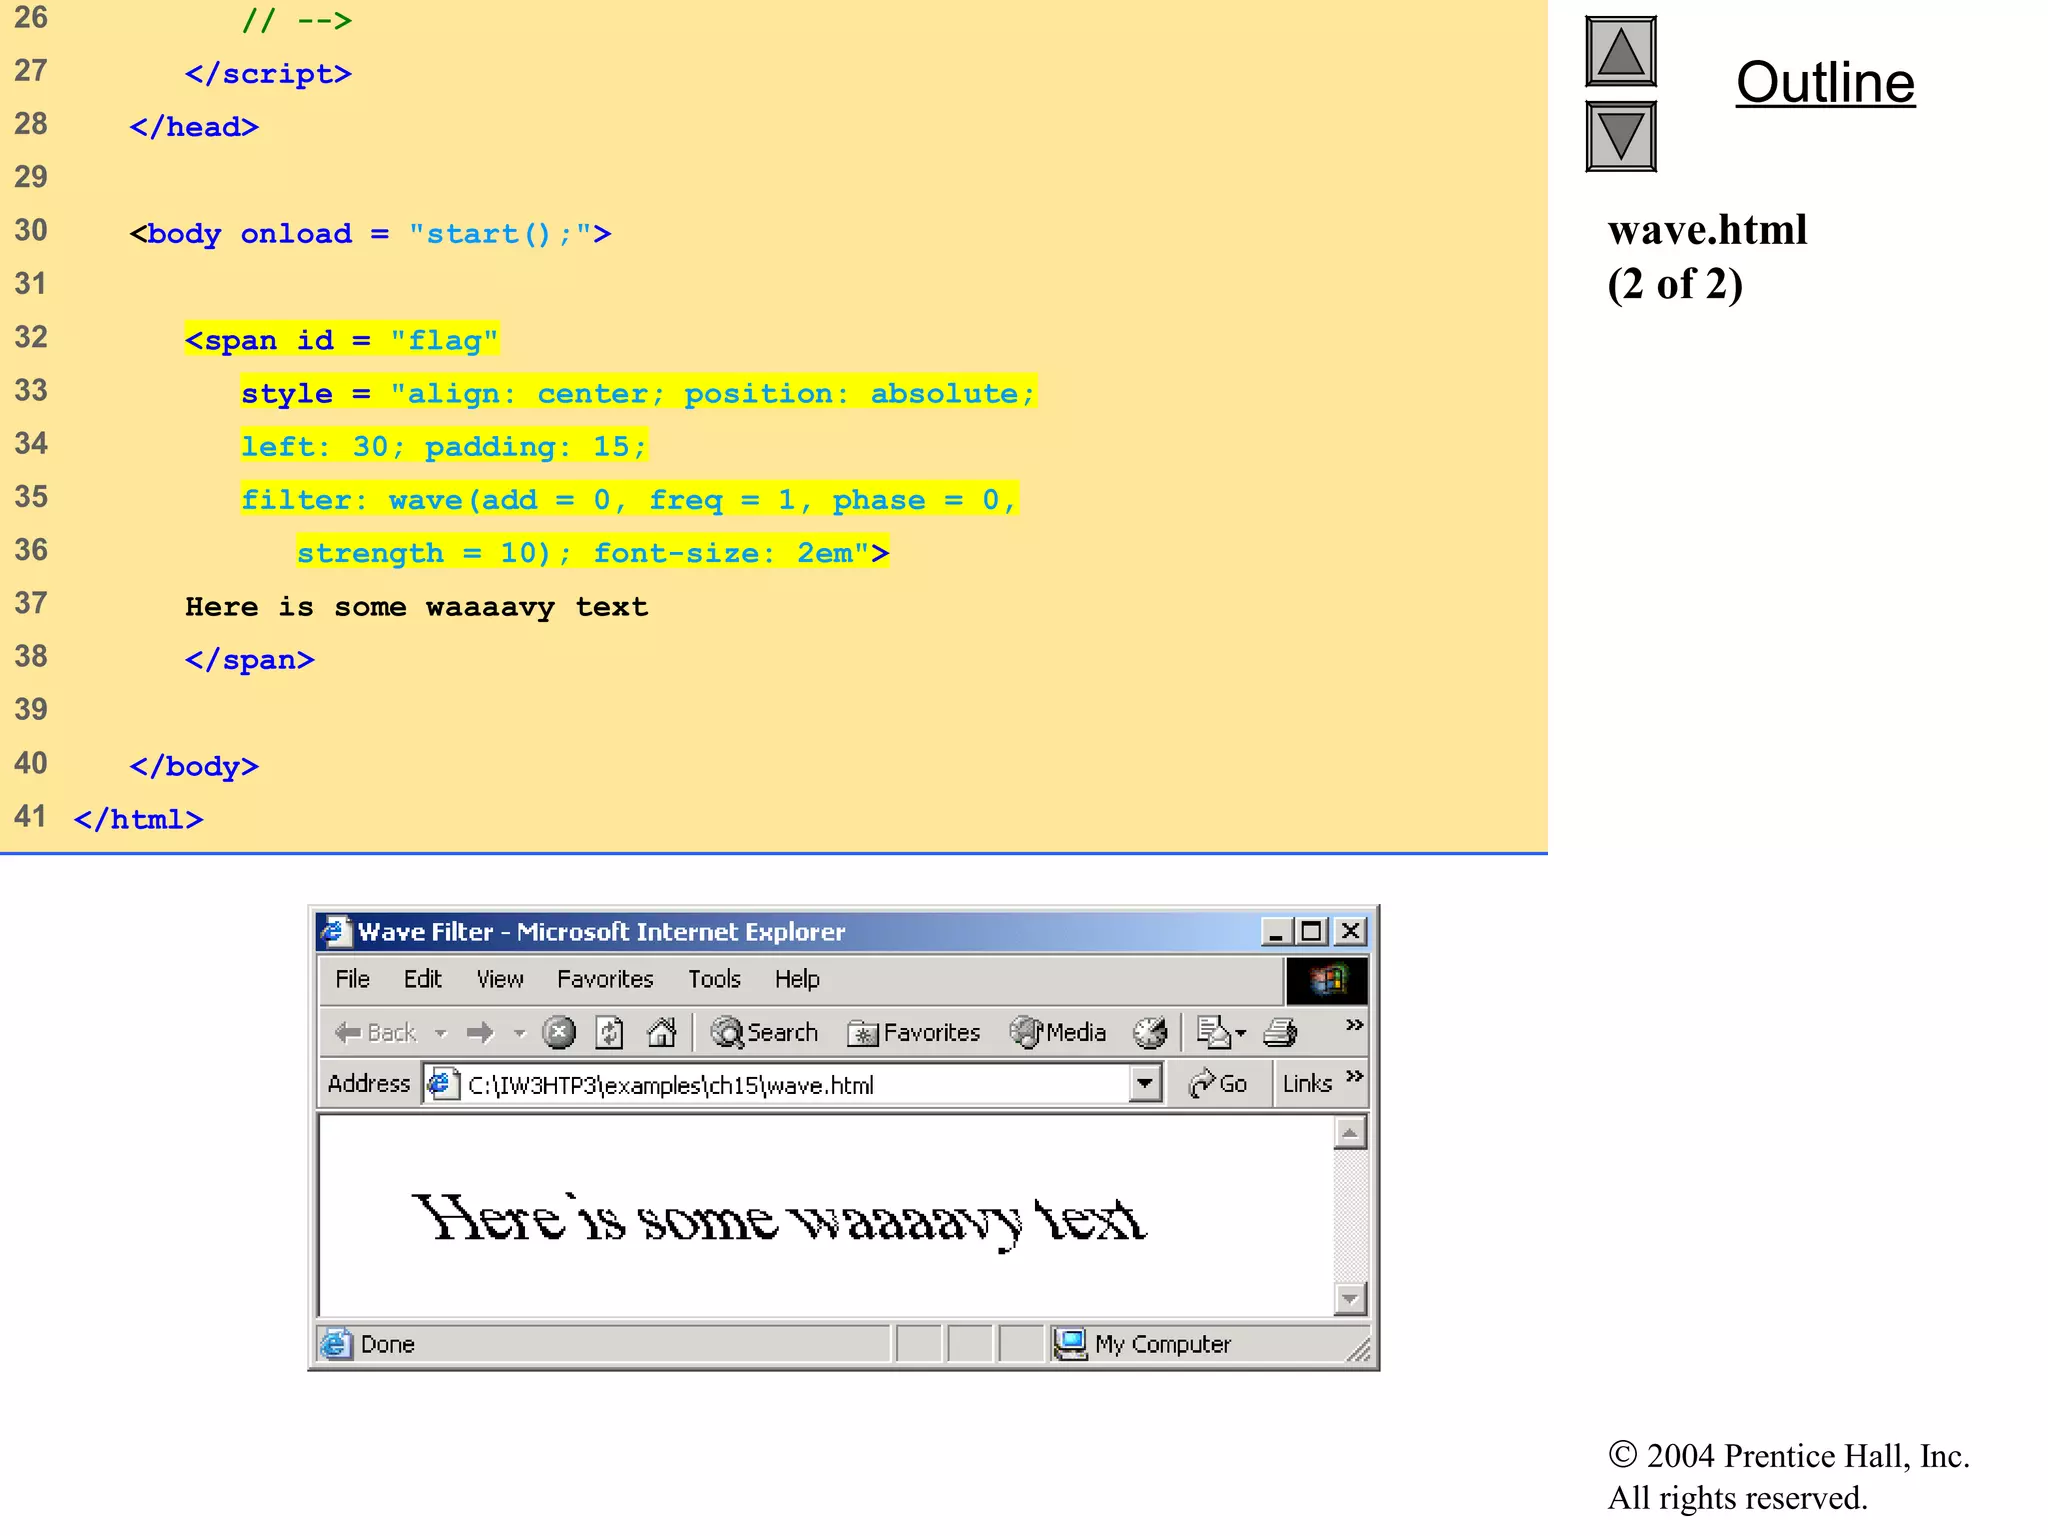Click the 'Done' status text
The image size is (2048, 1536).
[x=388, y=1344]
